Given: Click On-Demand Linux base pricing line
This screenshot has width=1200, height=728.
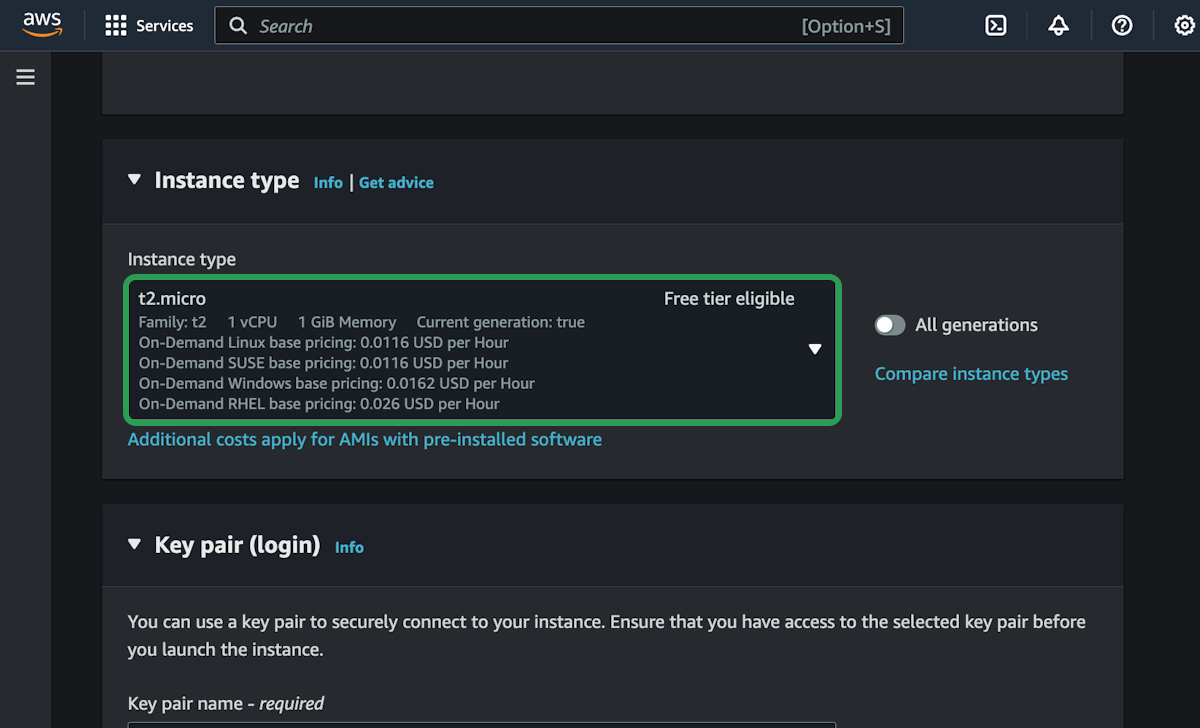Looking at the screenshot, I should pyautogui.click(x=324, y=342).
